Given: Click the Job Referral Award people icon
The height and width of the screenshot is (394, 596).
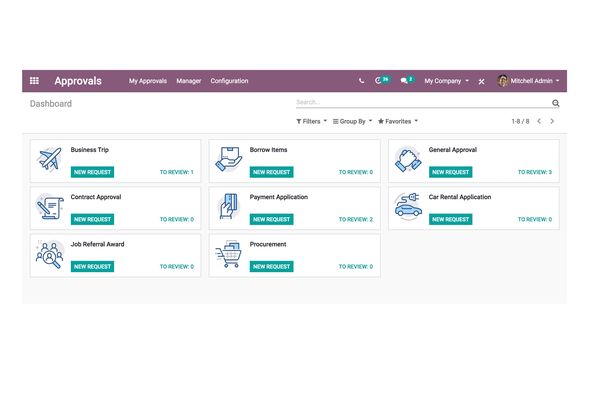Looking at the screenshot, I should [49, 253].
